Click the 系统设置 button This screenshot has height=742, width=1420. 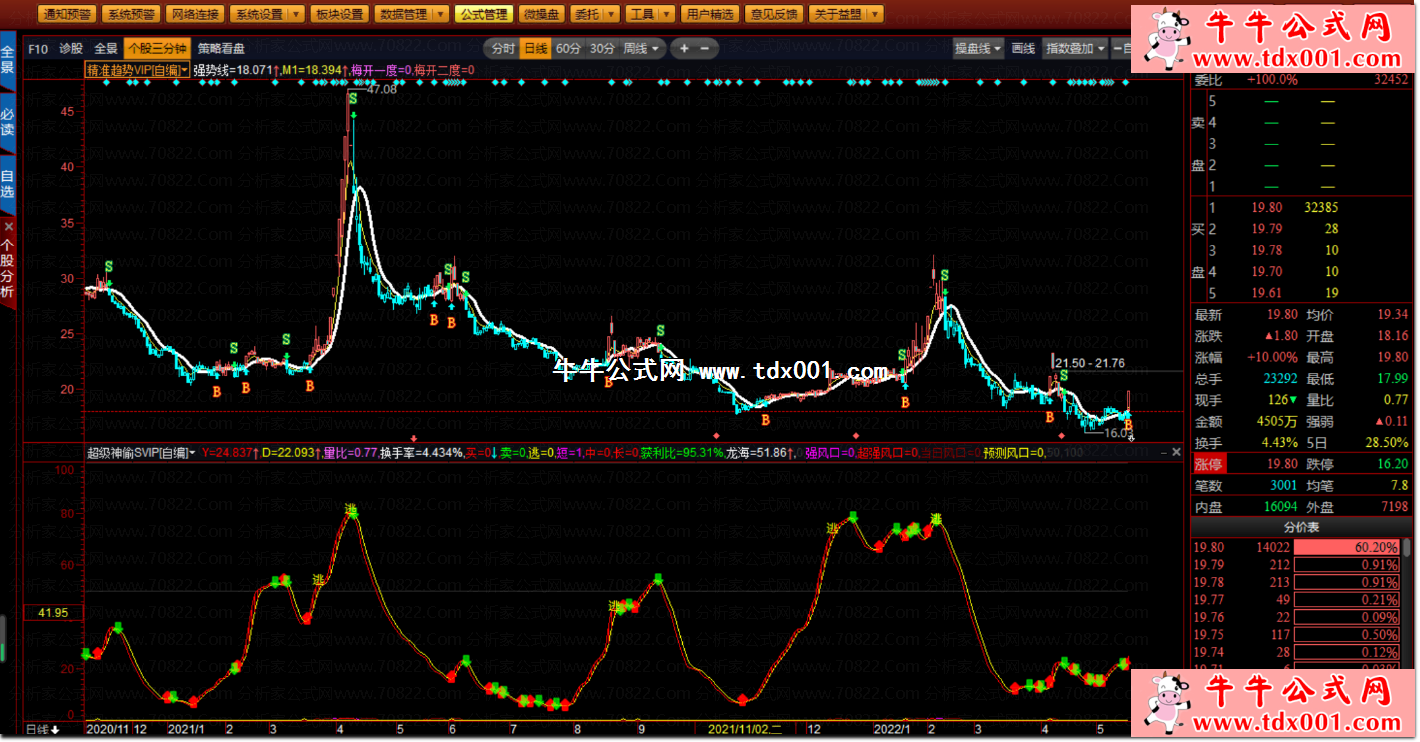pyautogui.click(x=258, y=14)
